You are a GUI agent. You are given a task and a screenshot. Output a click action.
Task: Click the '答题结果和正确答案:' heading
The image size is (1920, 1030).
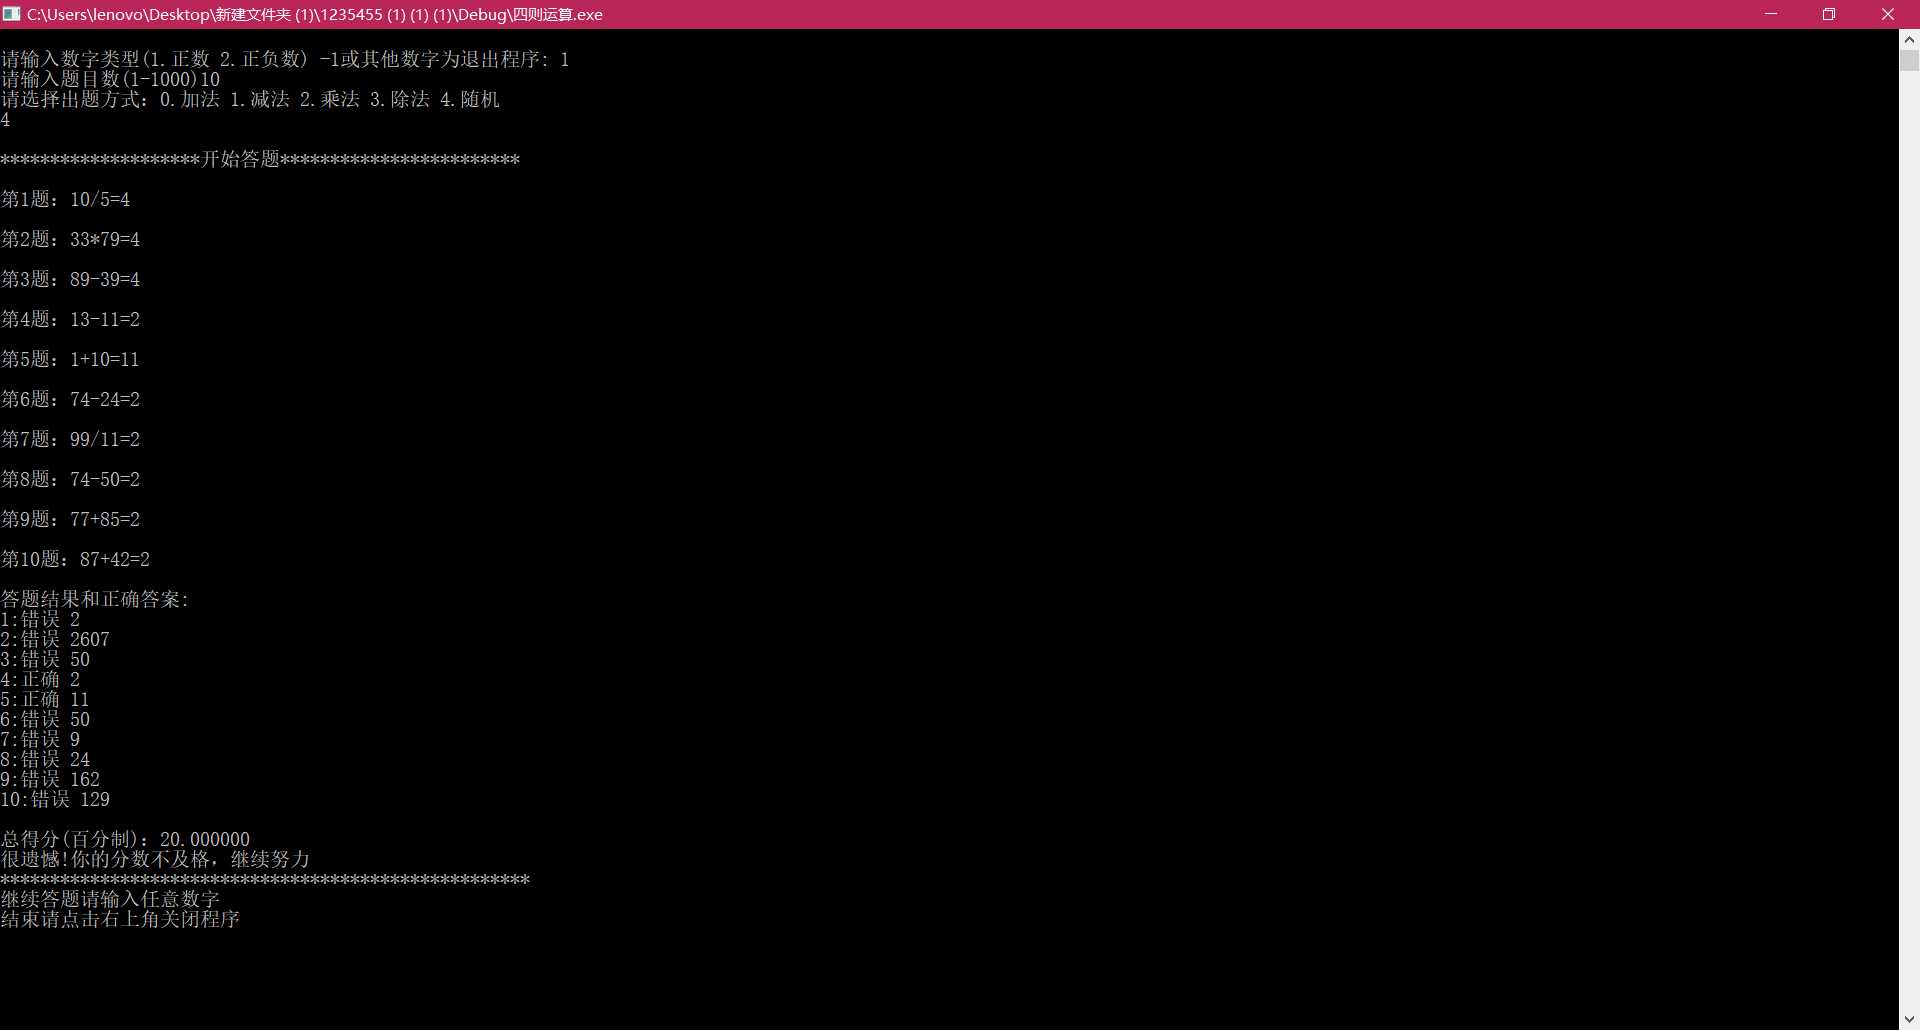pyautogui.click(x=95, y=599)
